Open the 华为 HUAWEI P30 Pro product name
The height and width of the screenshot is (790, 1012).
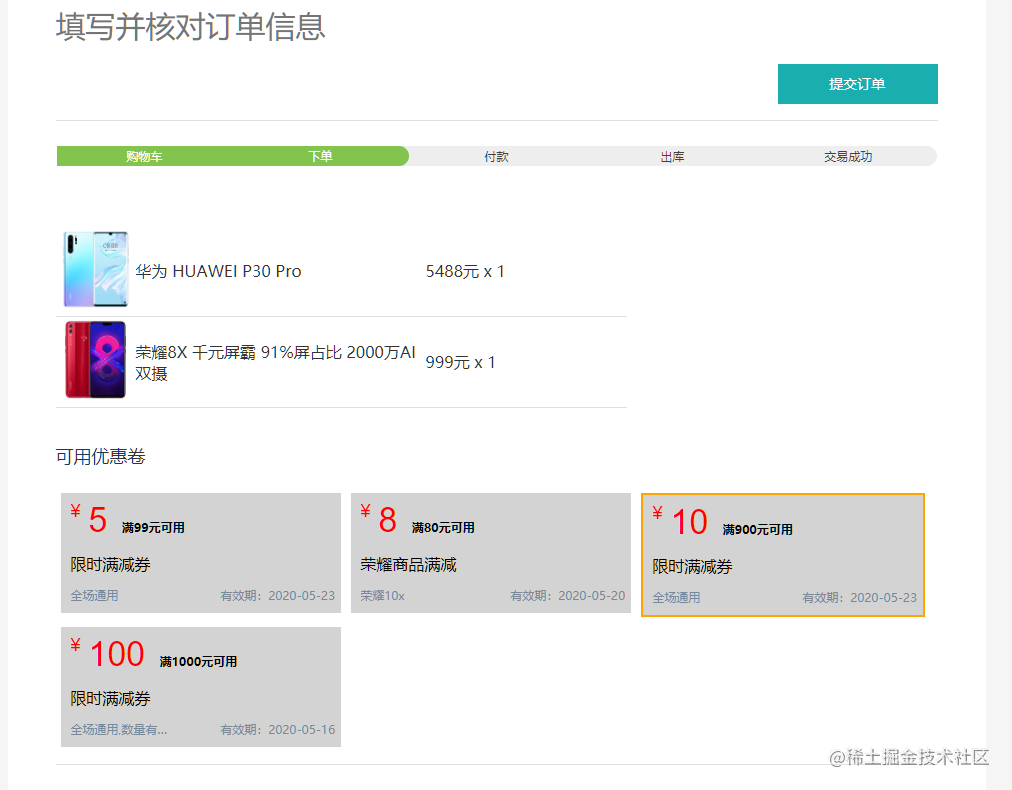point(218,271)
